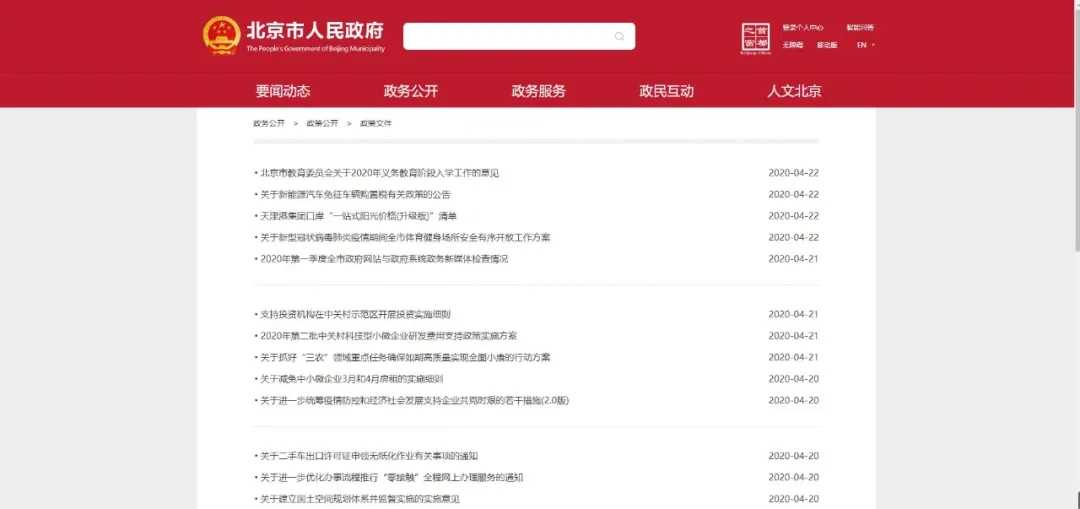Viewport: 1080px width, 509px height.
Task: Click date 2020-04-21 of 支持投资机构 row
Action: tap(793, 314)
